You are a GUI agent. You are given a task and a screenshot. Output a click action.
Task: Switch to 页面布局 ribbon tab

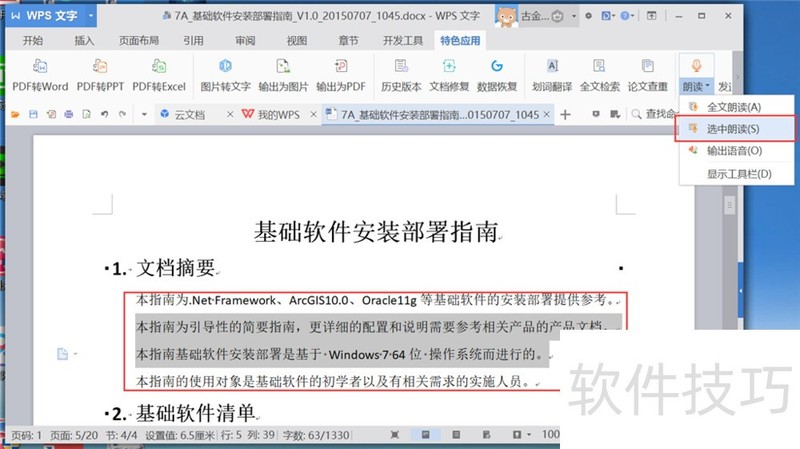click(x=139, y=40)
